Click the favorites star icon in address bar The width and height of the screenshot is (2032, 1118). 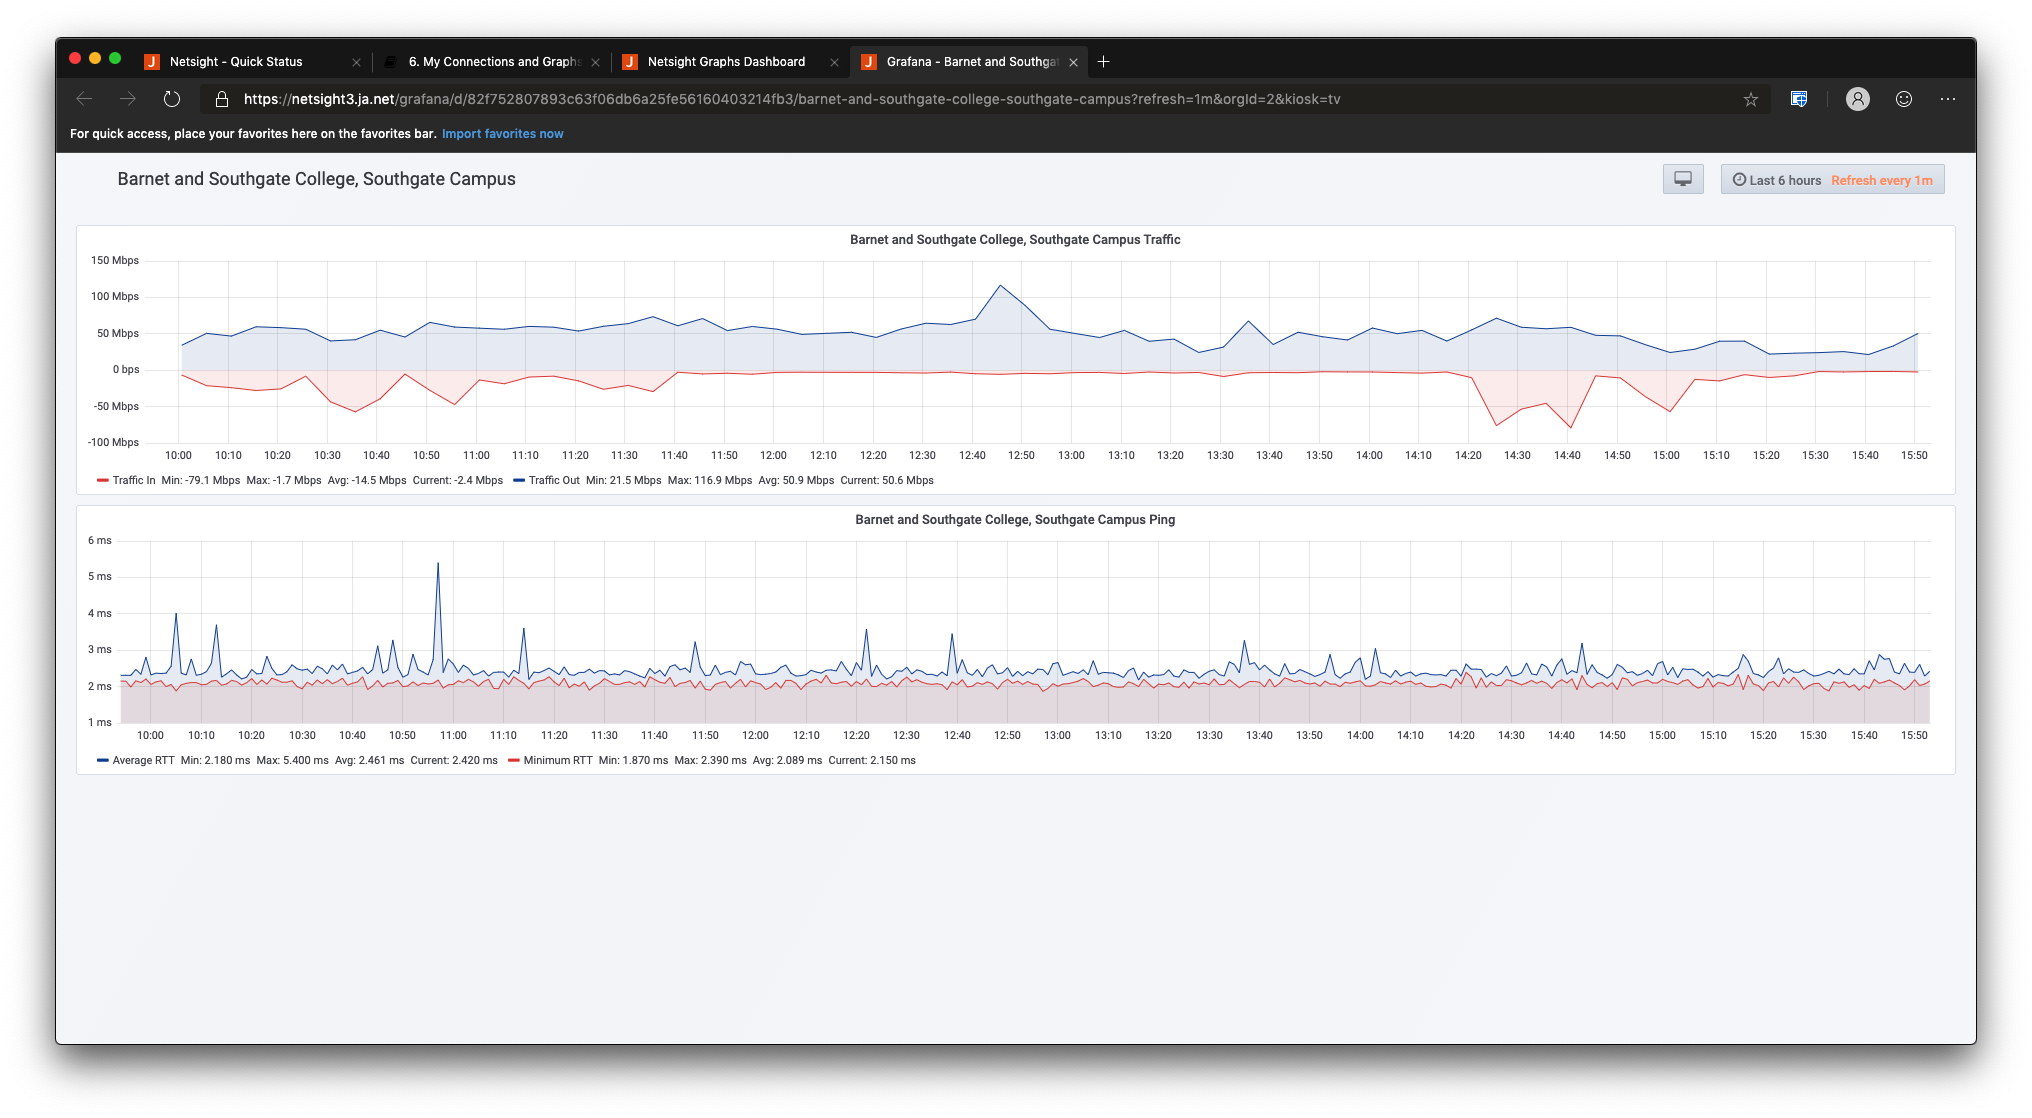coord(1750,99)
